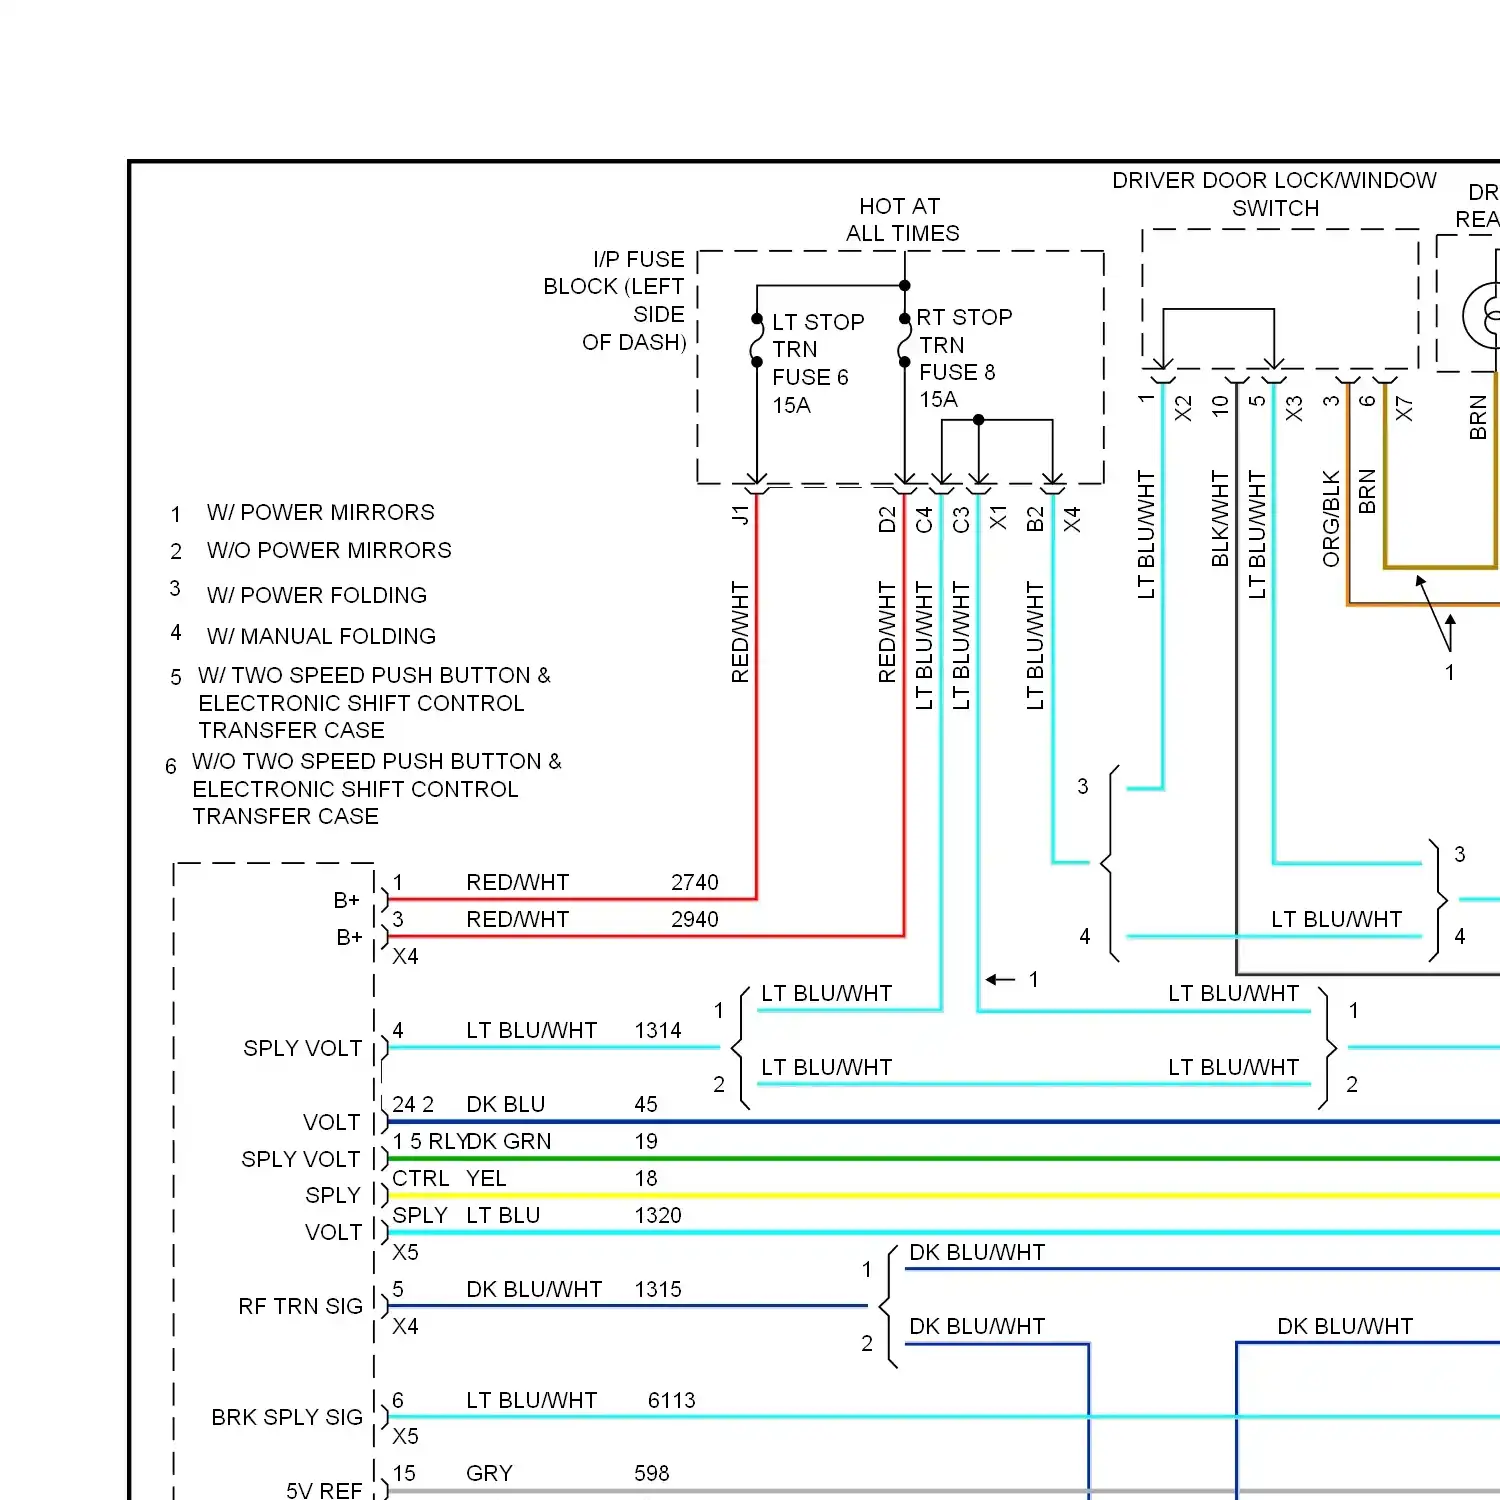
Task: Click fuse block terminal label "J1"
Action: click(740, 515)
